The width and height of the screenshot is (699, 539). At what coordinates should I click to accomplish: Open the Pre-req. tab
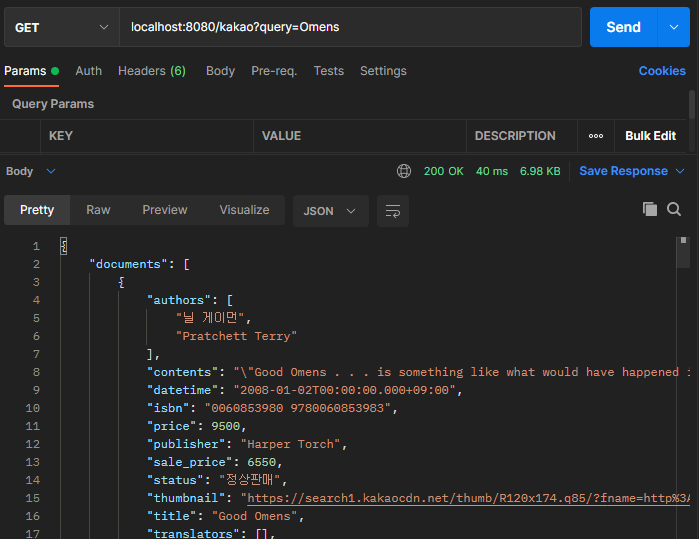point(274,71)
